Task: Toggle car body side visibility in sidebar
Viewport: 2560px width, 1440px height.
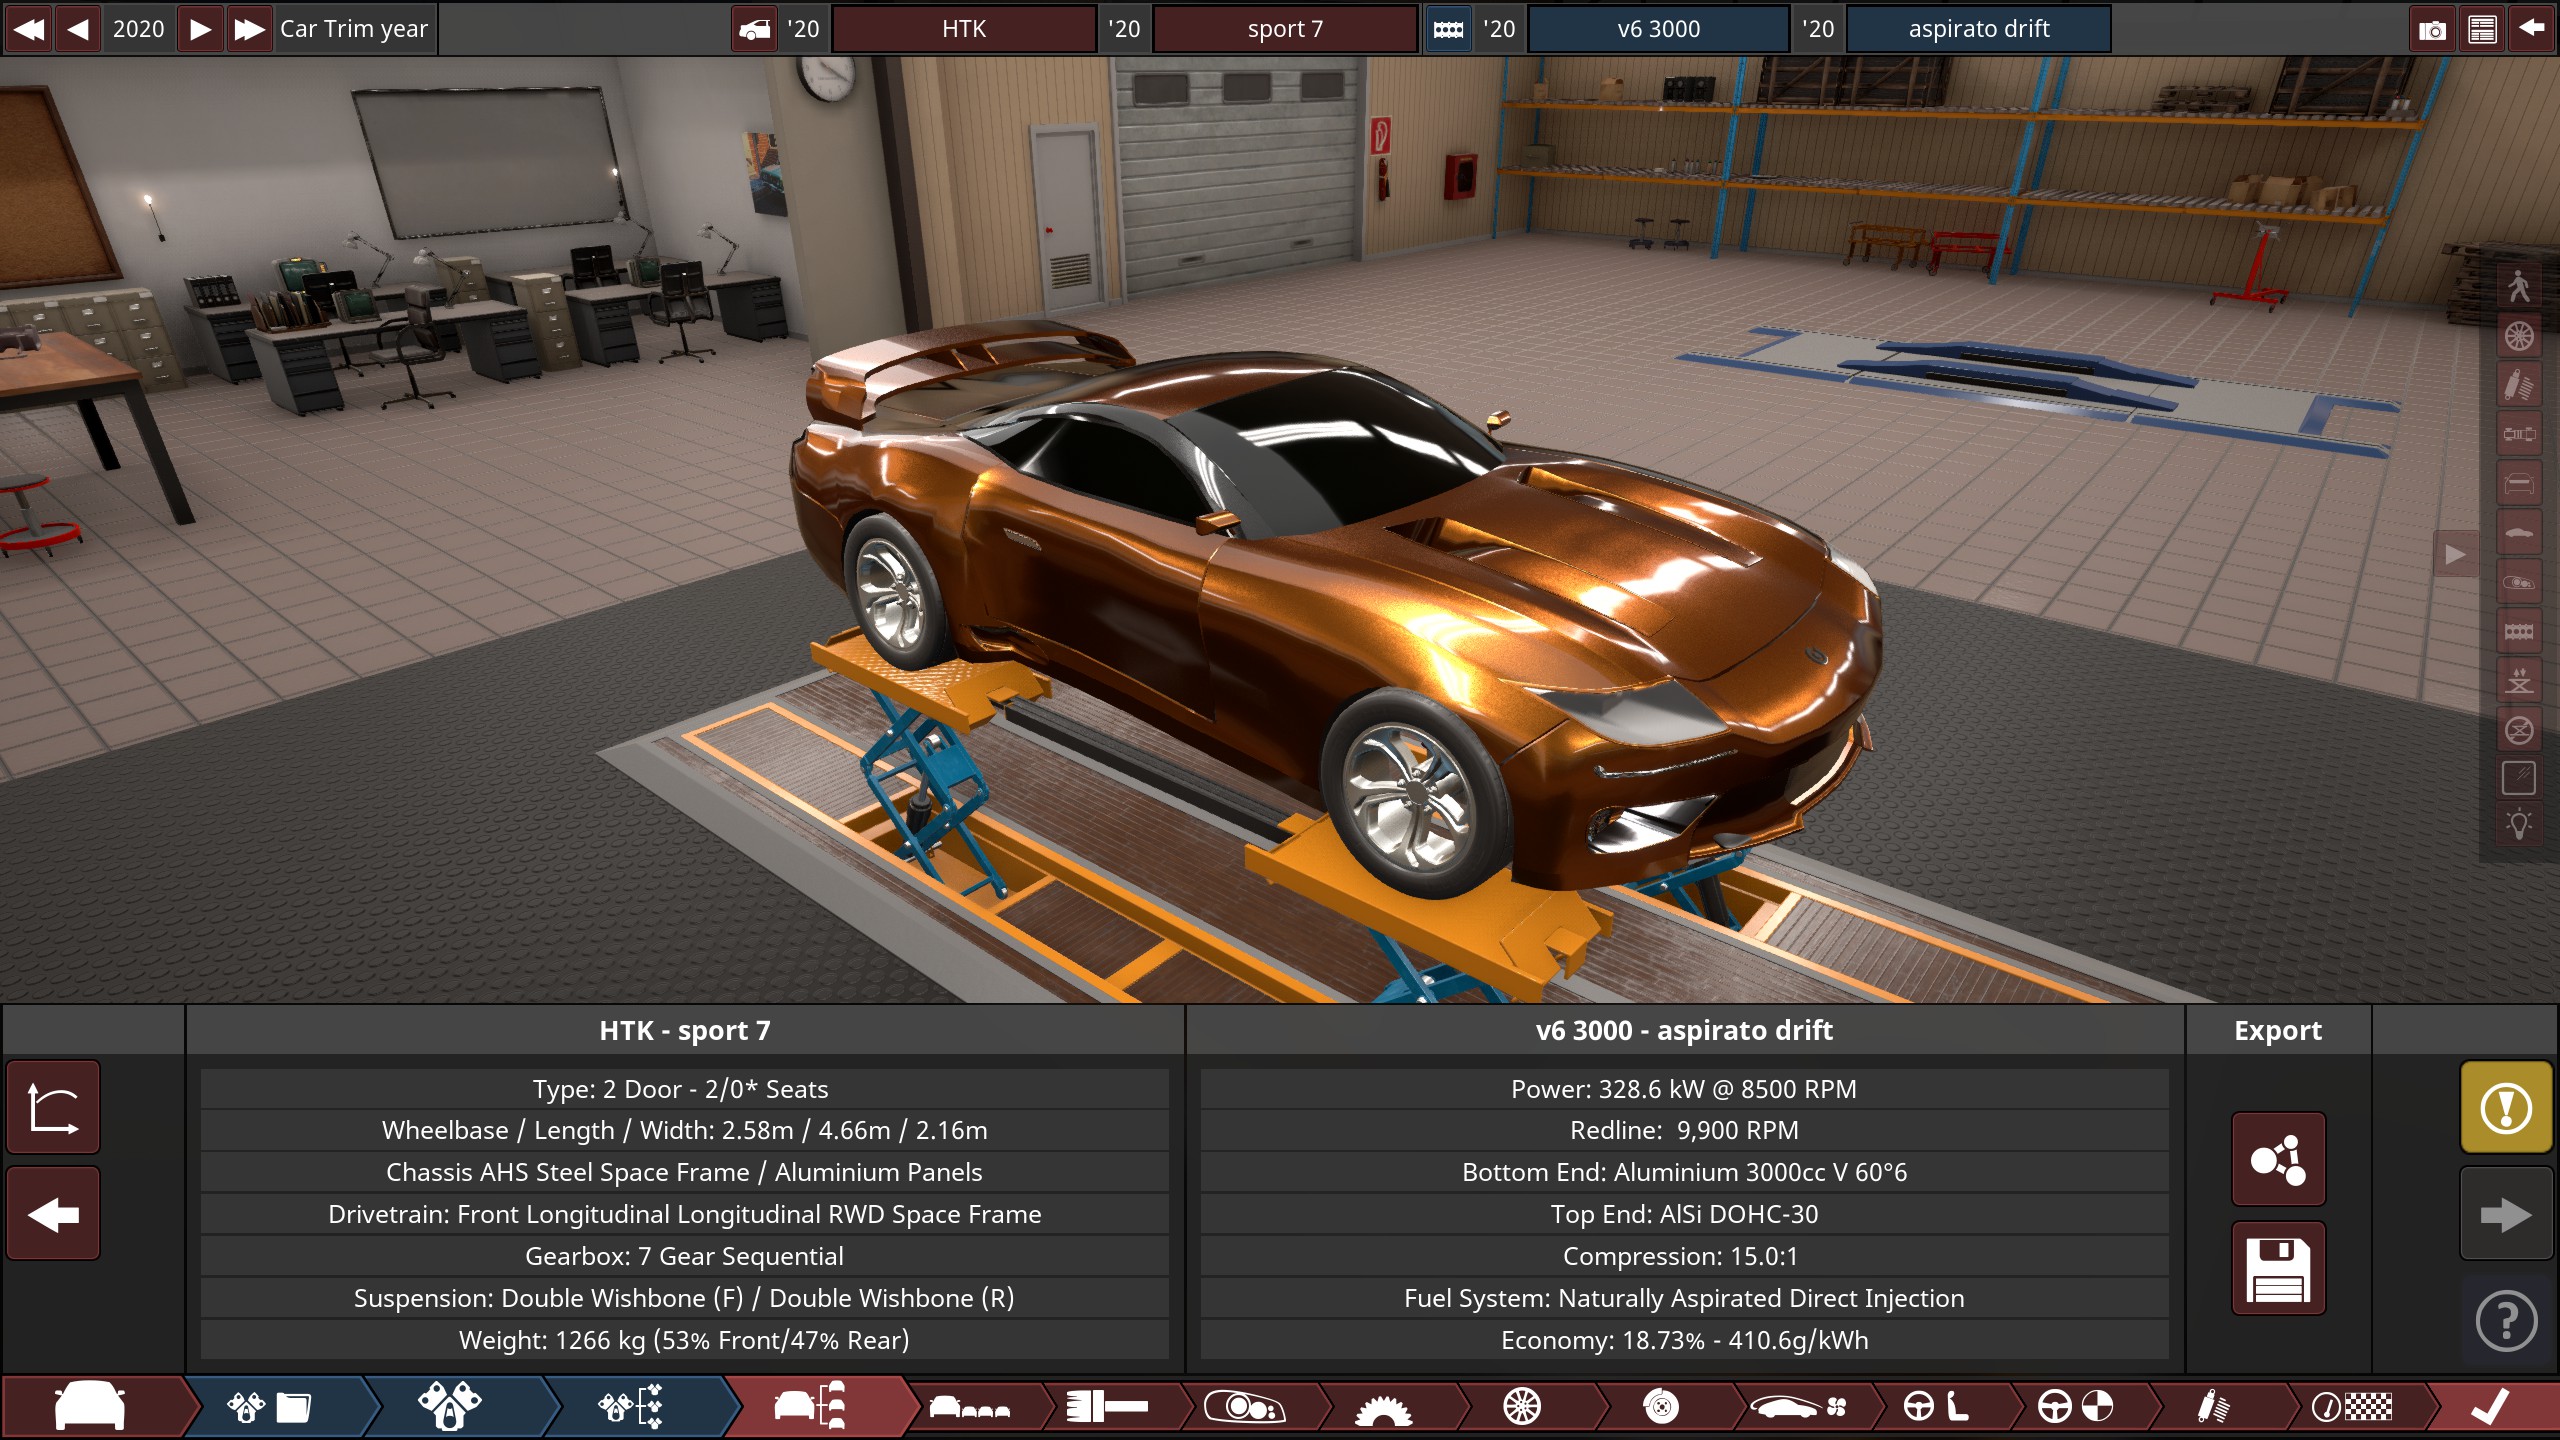Action: point(2519,533)
